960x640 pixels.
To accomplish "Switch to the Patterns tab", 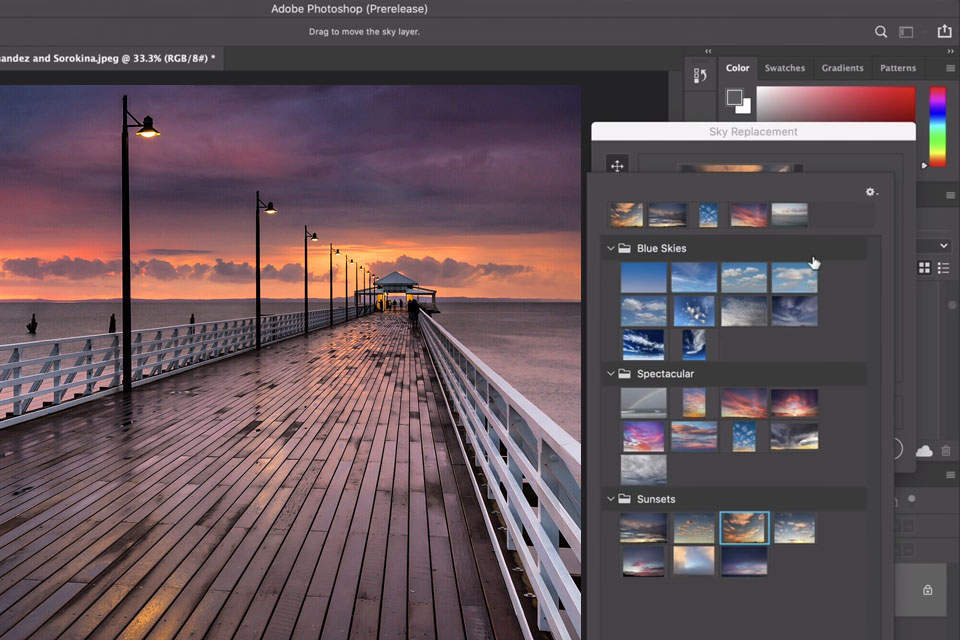I will (898, 68).
